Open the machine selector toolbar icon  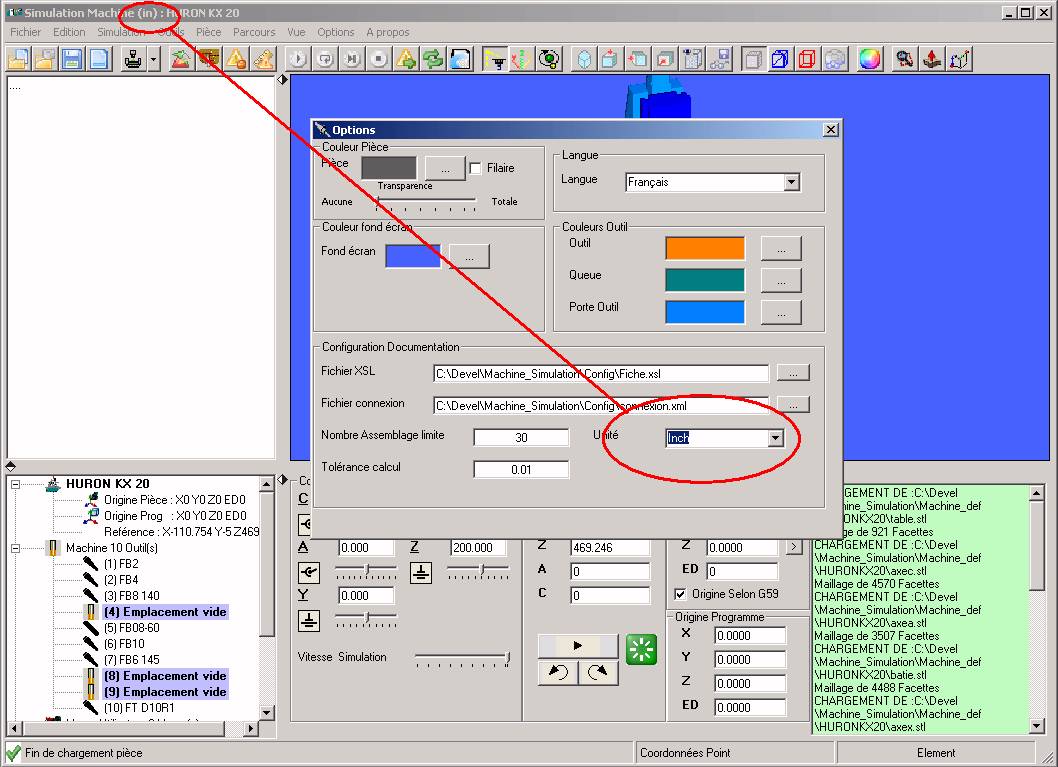pyautogui.click(x=134, y=59)
